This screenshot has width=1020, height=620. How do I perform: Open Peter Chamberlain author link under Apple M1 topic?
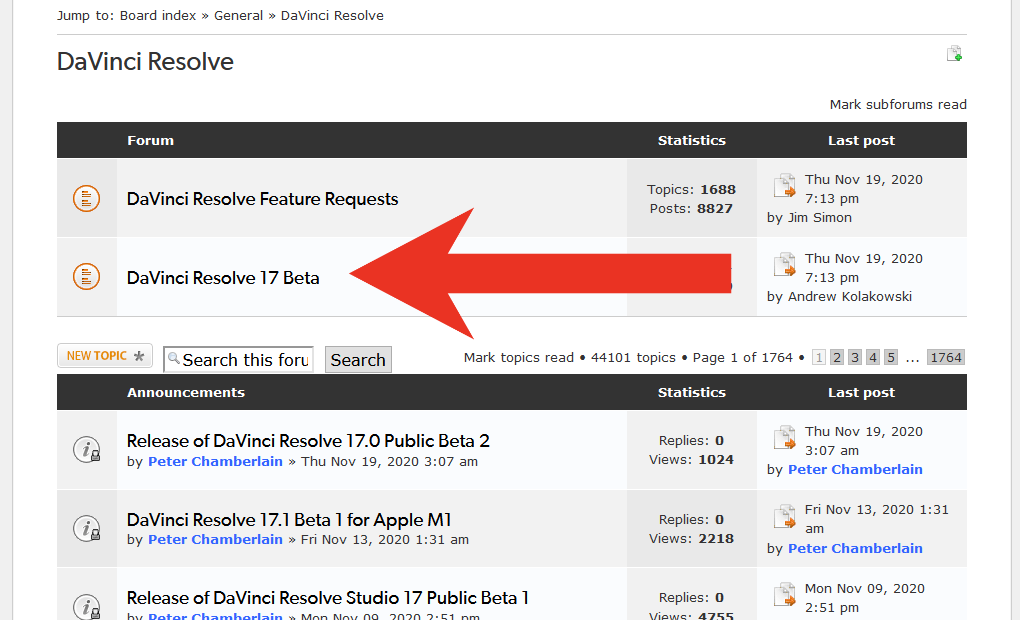click(215, 540)
